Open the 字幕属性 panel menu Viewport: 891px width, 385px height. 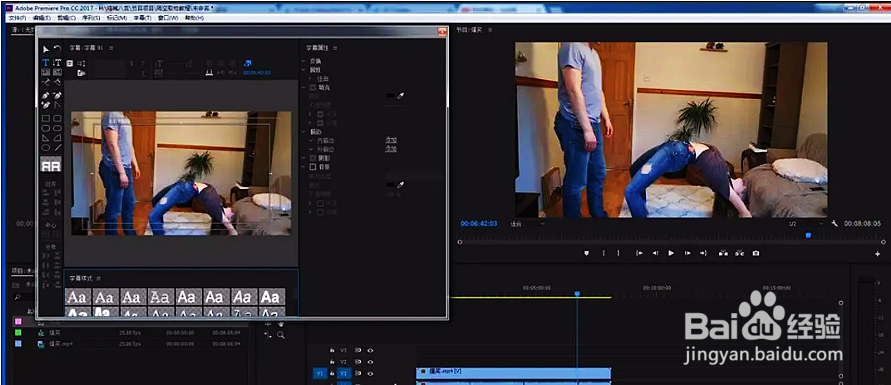(335, 48)
